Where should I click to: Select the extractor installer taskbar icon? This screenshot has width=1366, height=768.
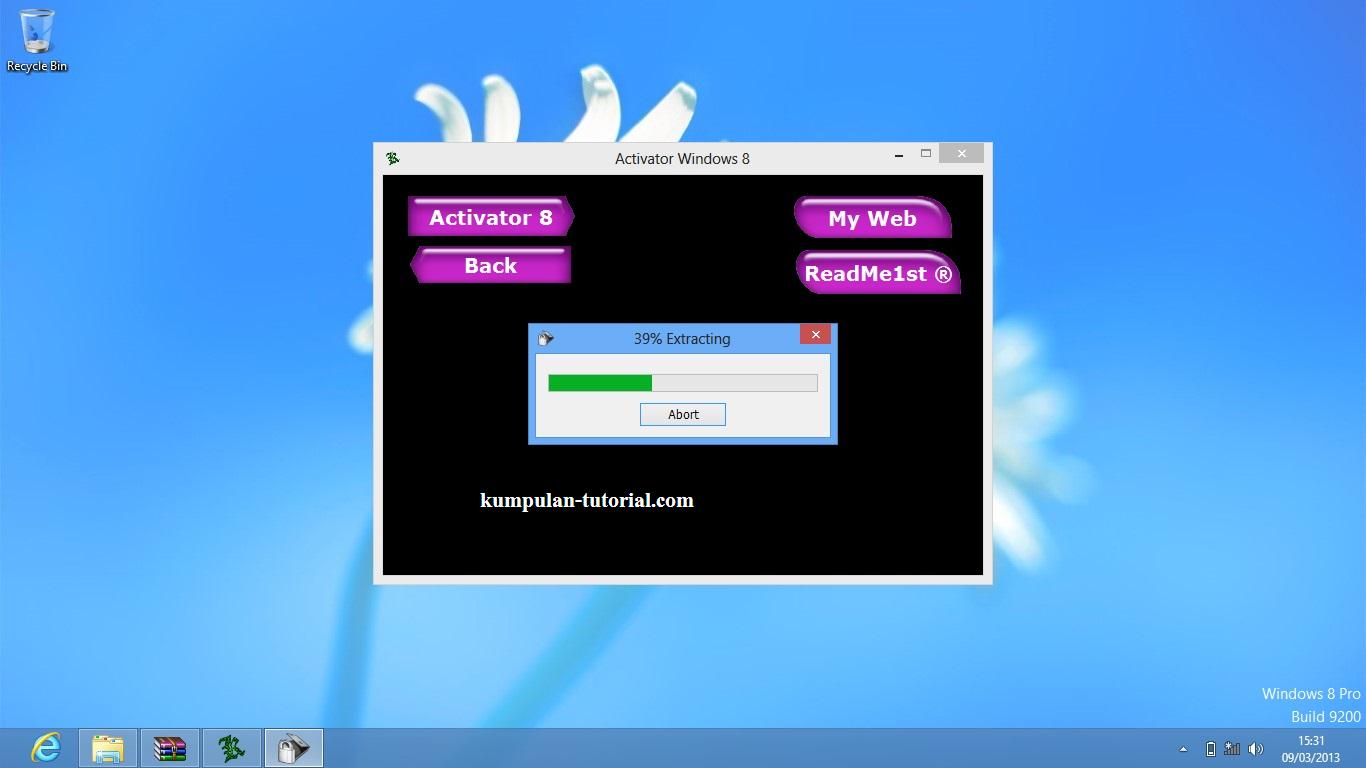tap(294, 748)
